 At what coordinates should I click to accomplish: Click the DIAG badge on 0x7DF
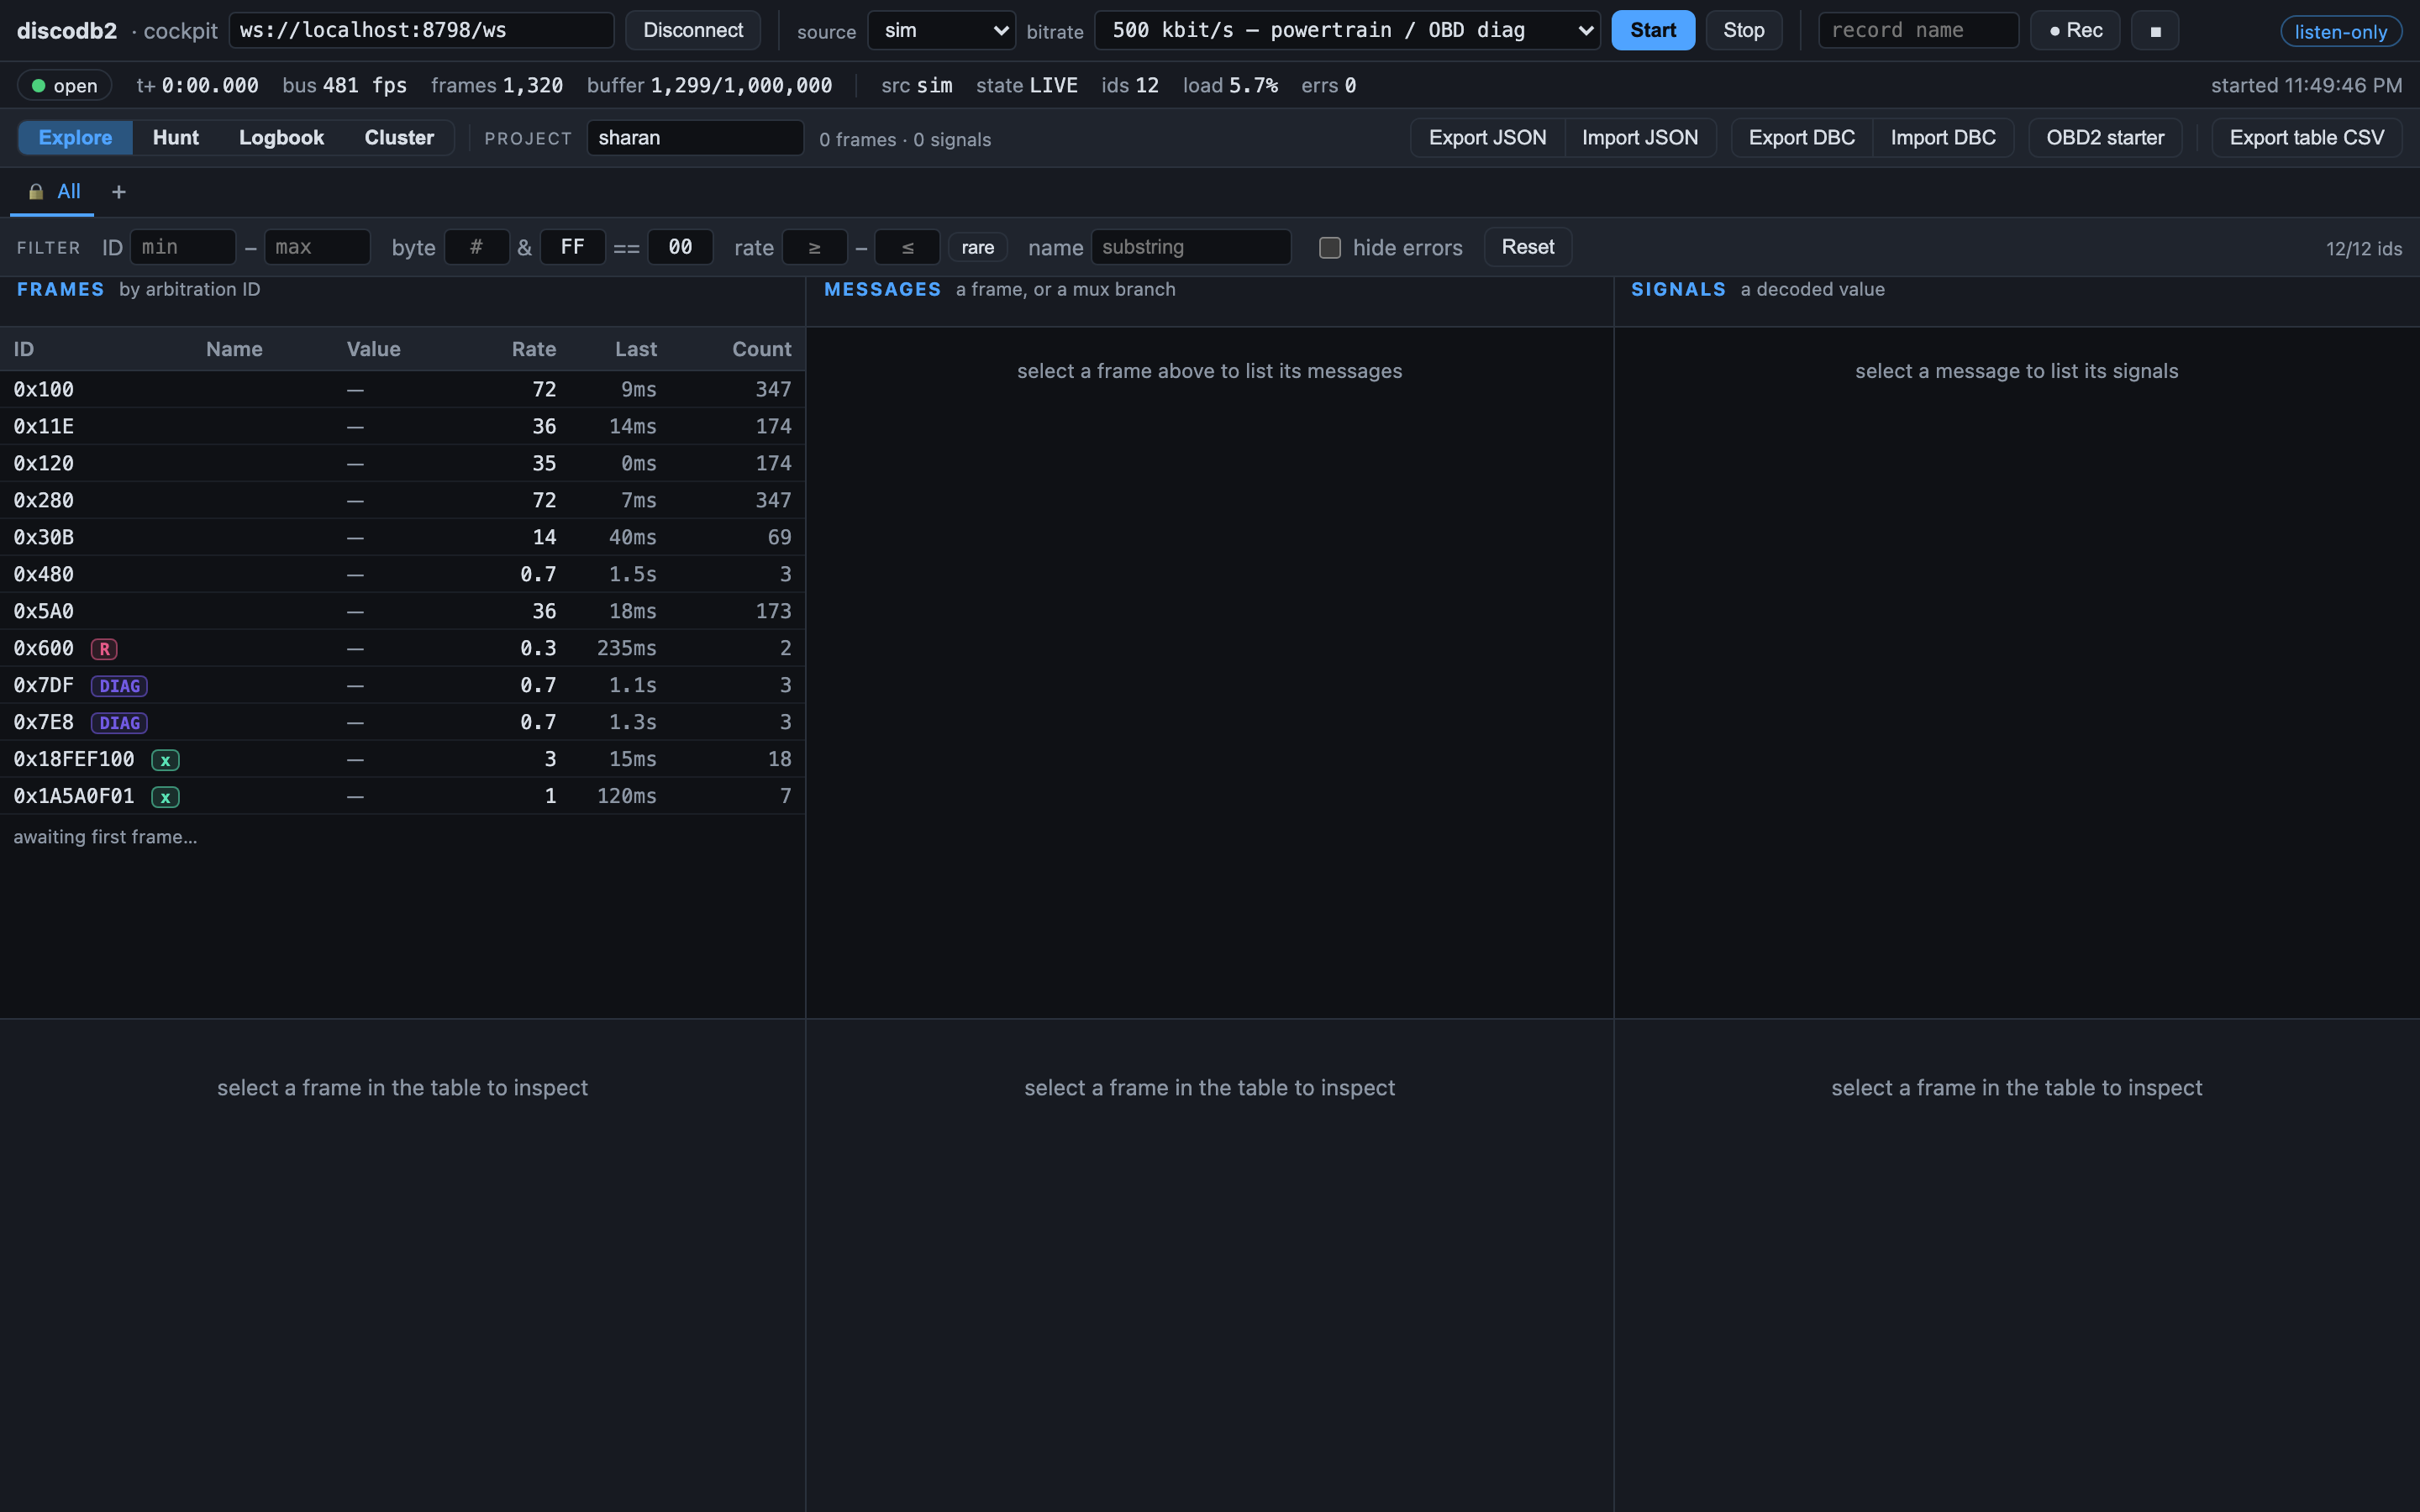tap(119, 686)
